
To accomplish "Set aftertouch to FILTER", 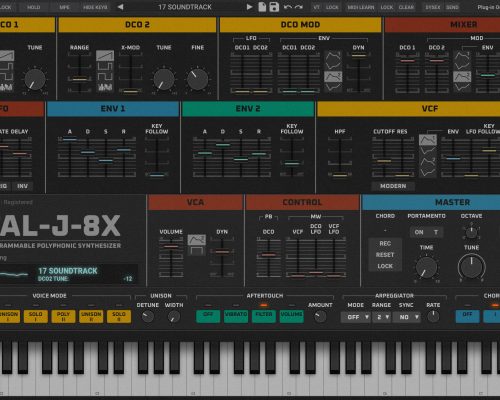I will 264,316.
